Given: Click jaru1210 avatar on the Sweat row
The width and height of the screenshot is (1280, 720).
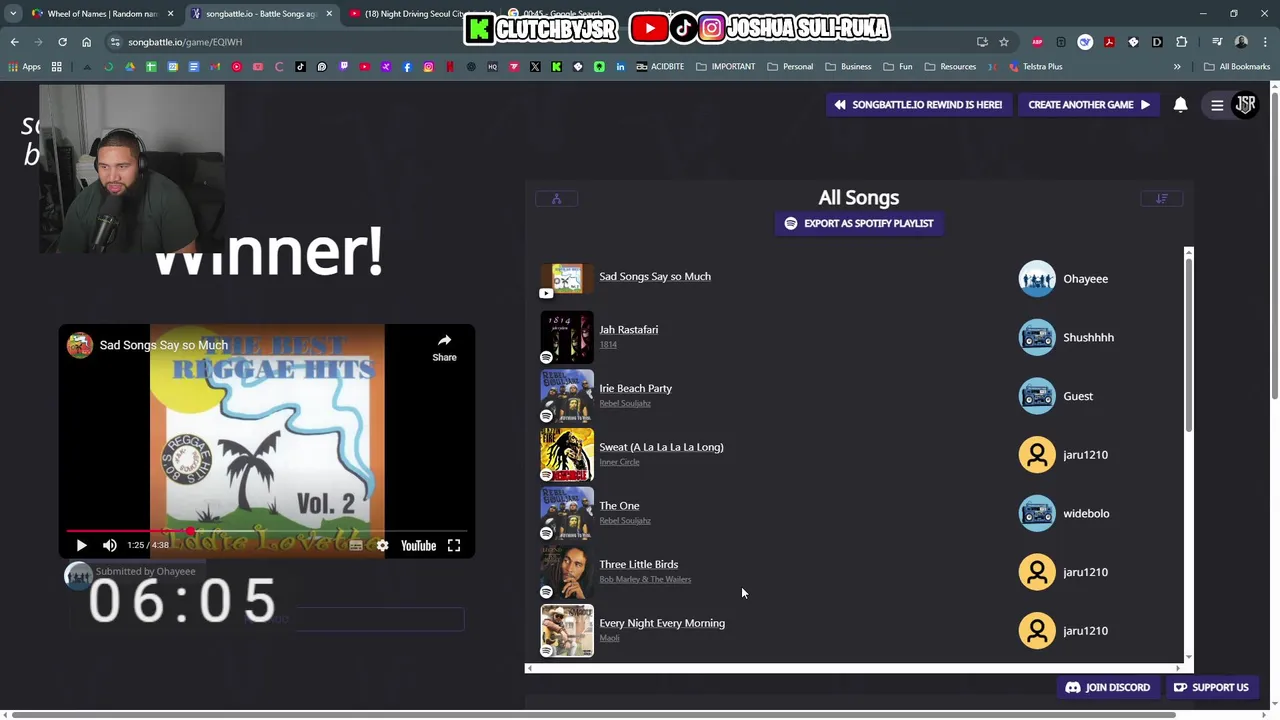Looking at the screenshot, I should click(x=1037, y=455).
